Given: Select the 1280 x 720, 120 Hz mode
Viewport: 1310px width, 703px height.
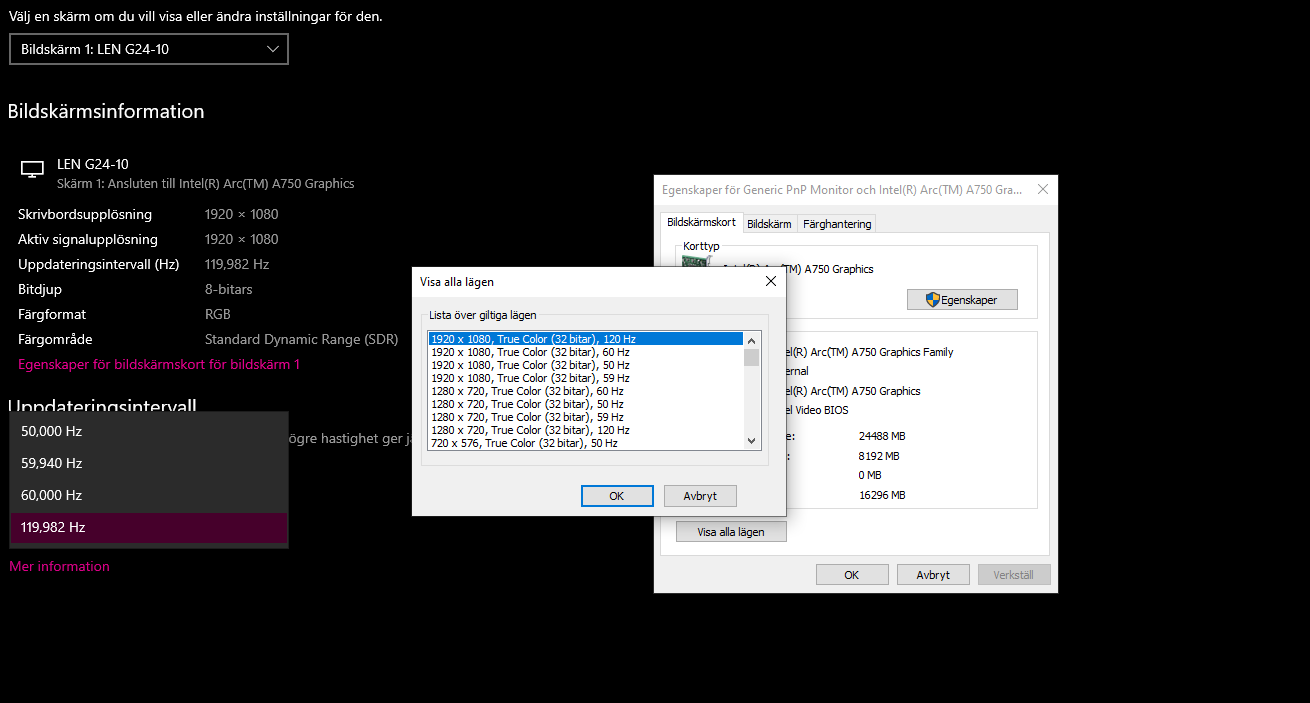Looking at the screenshot, I should tap(530, 430).
